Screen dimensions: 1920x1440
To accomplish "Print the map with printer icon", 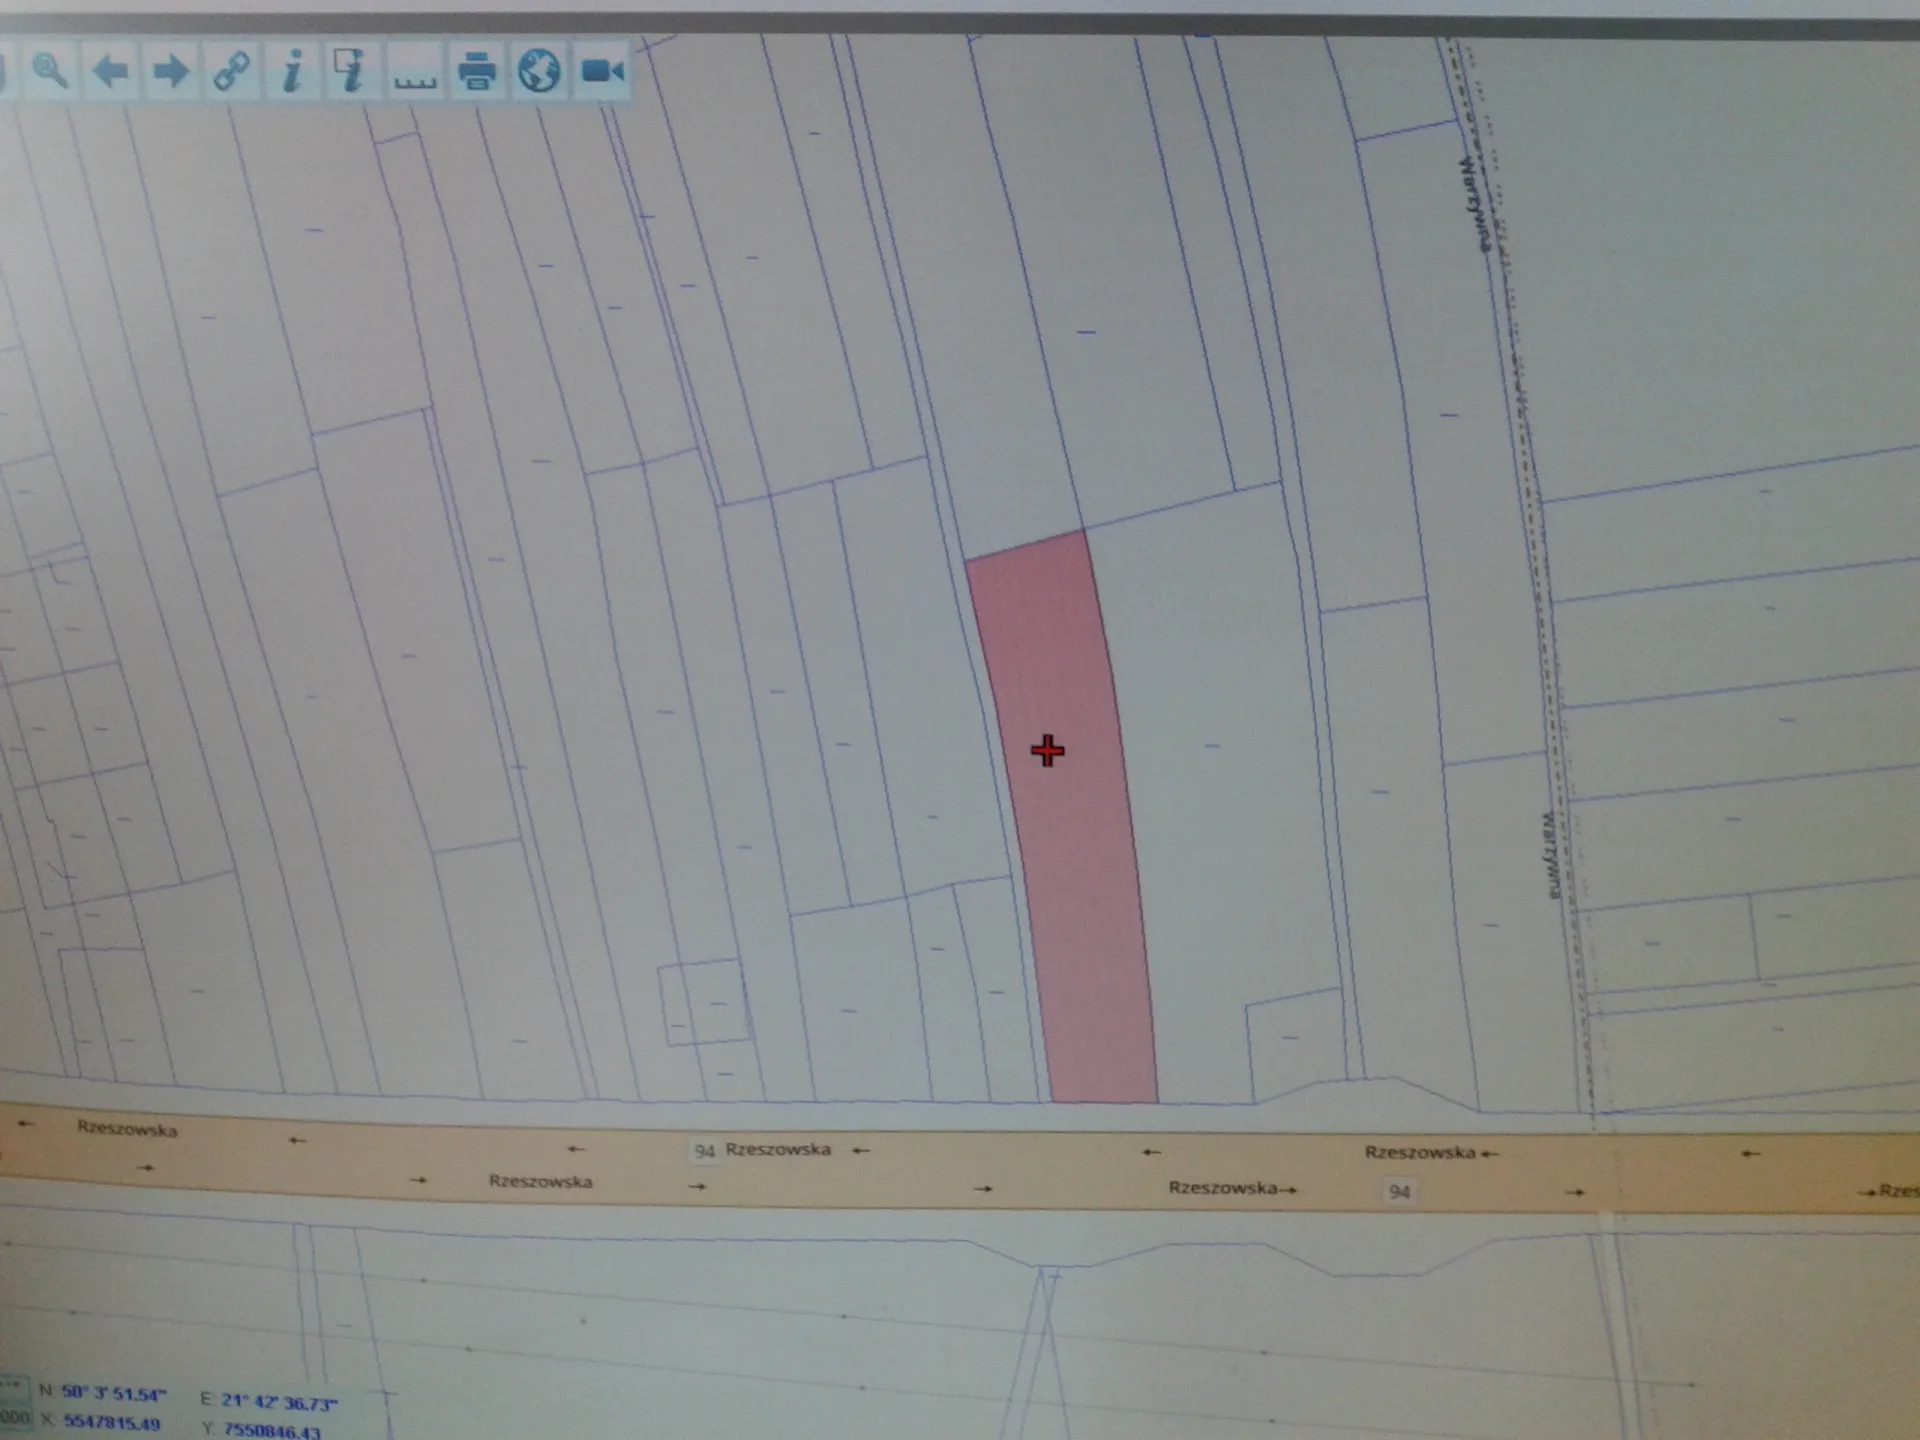I will pyautogui.click(x=477, y=71).
